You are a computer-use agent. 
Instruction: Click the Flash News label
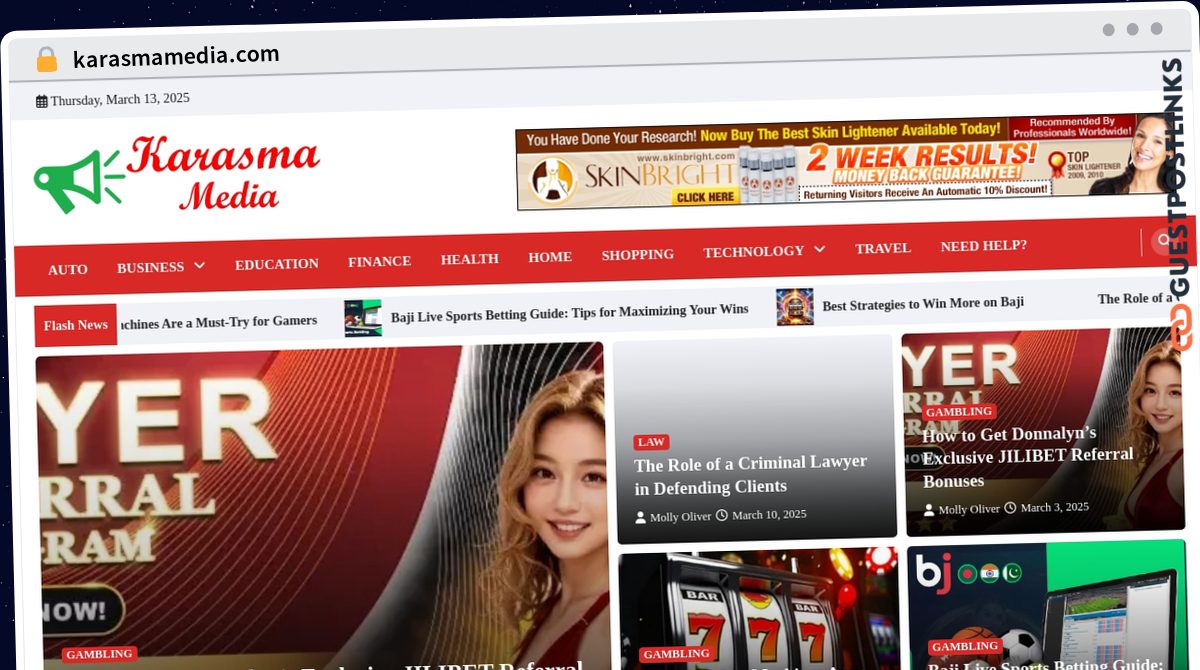point(76,325)
